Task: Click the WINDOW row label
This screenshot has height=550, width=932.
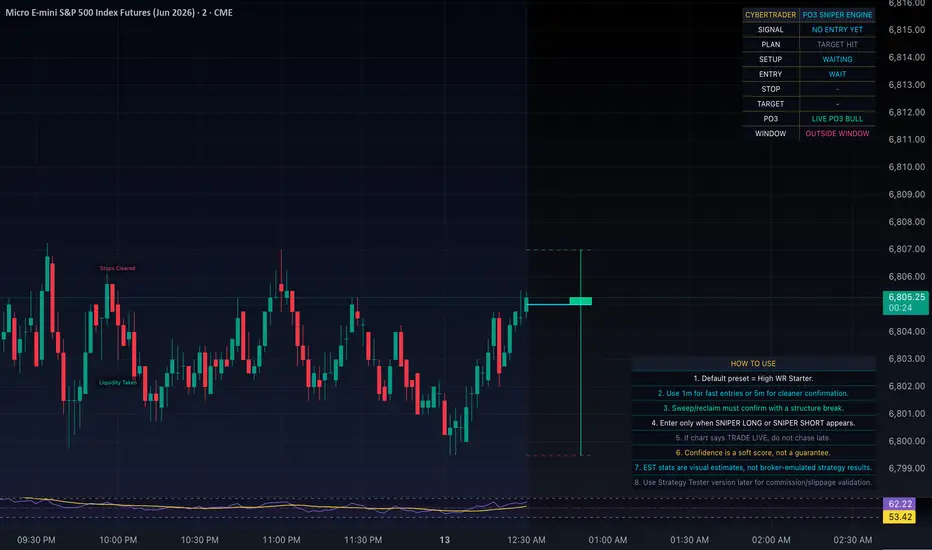Action: click(770, 134)
